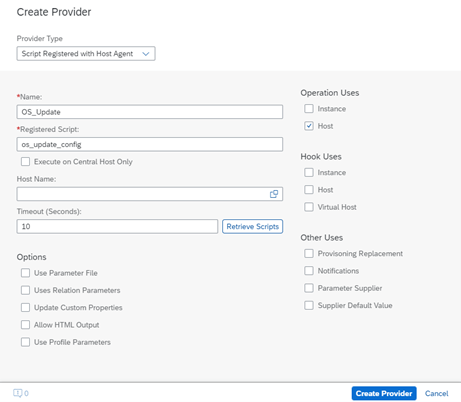
Task: Click the Retrieve Scripts button
Action: [253, 226]
